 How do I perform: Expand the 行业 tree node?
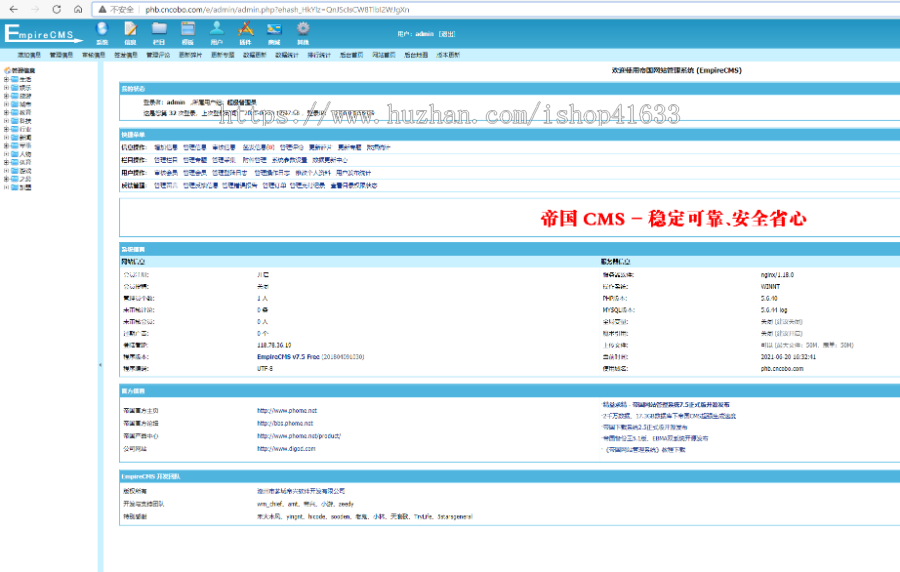tap(6, 129)
